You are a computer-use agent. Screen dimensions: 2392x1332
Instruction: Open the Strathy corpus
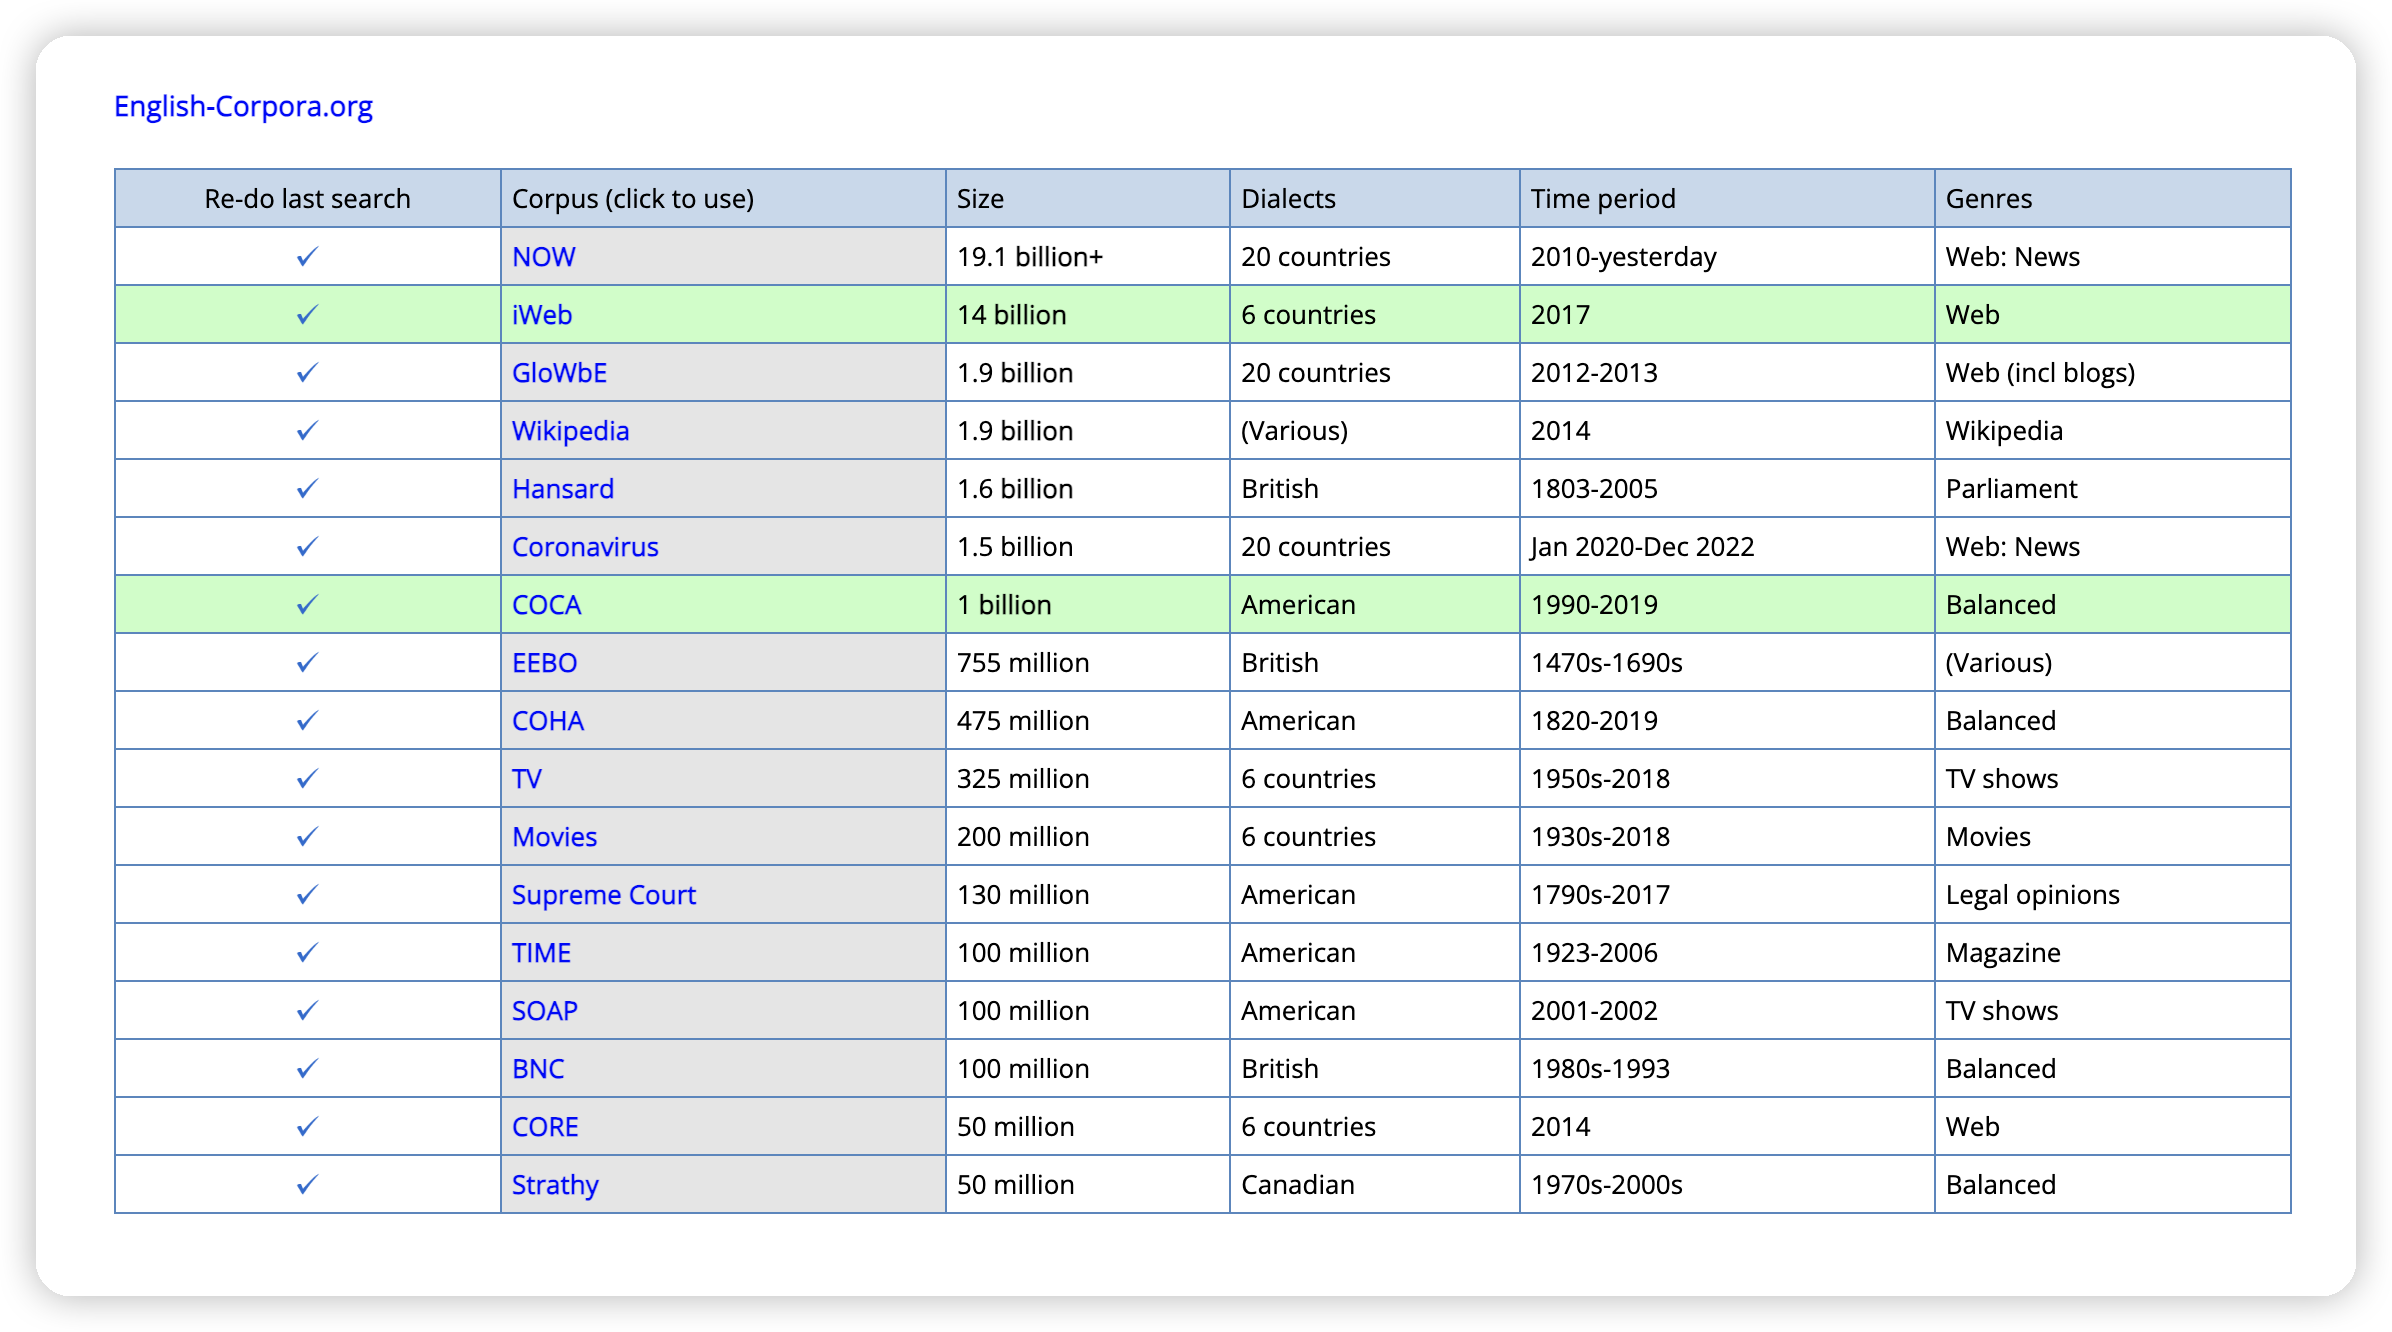pos(555,1185)
